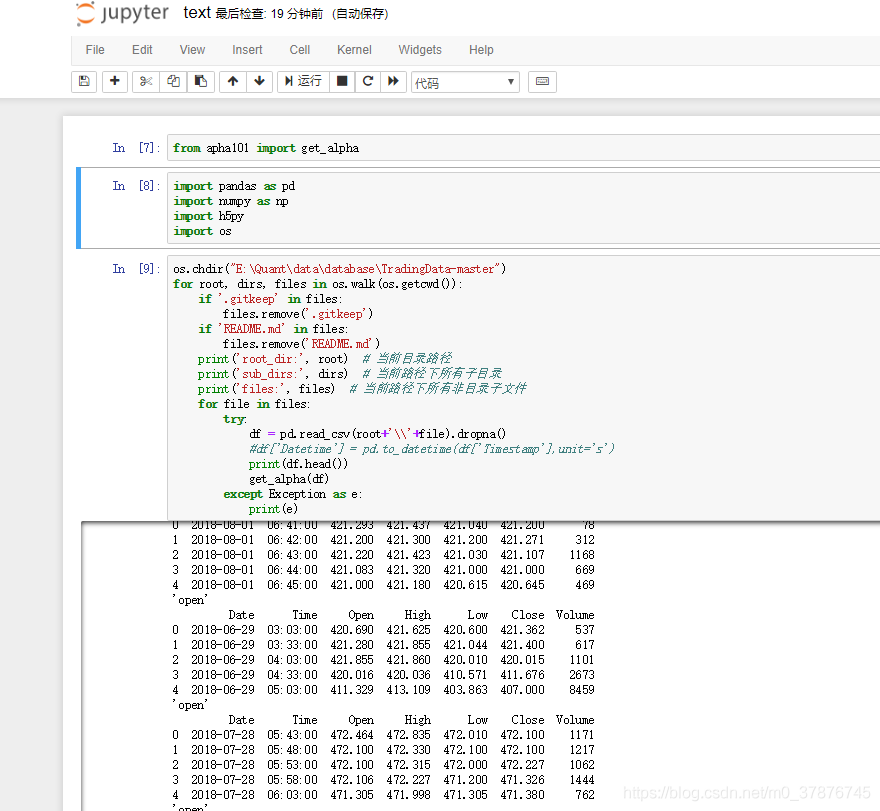Viewport: 880px width, 811px height.
Task: Cut selected cells with scissors icon
Action: coord(146,81)
